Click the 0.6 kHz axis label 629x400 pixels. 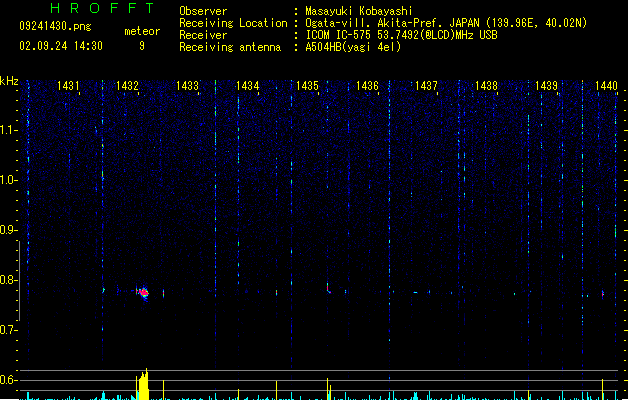[8, 380]
